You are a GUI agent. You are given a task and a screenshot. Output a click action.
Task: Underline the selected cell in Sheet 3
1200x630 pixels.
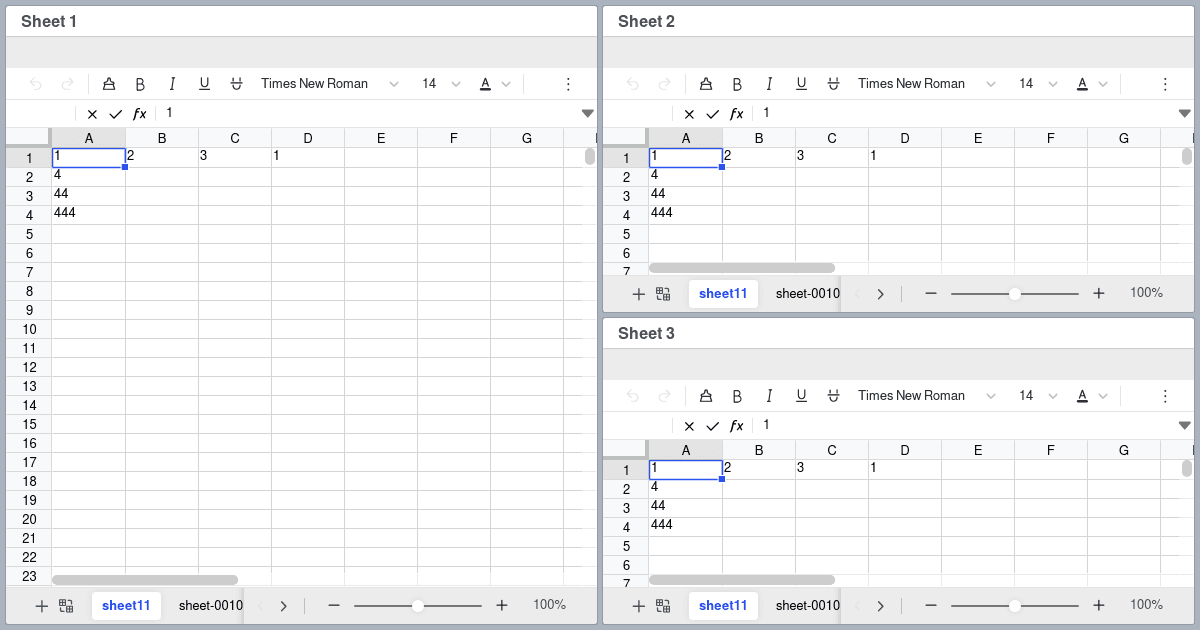(x=801, y=395)
